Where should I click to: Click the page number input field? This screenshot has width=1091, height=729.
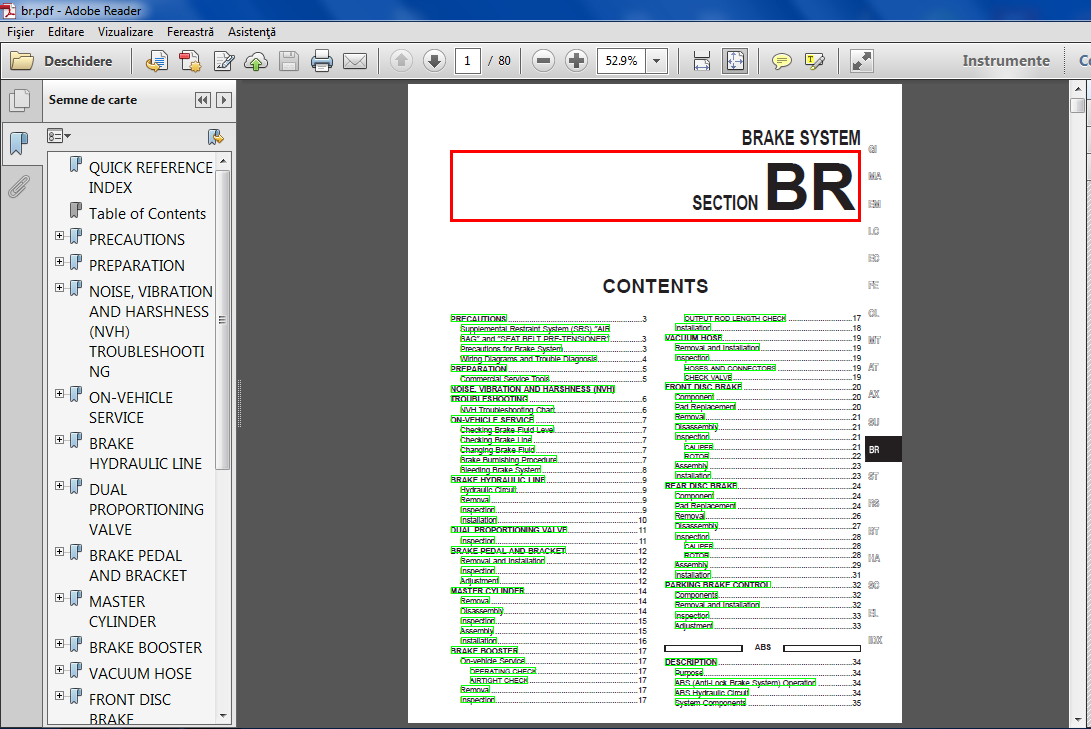[x=468, y=61]
